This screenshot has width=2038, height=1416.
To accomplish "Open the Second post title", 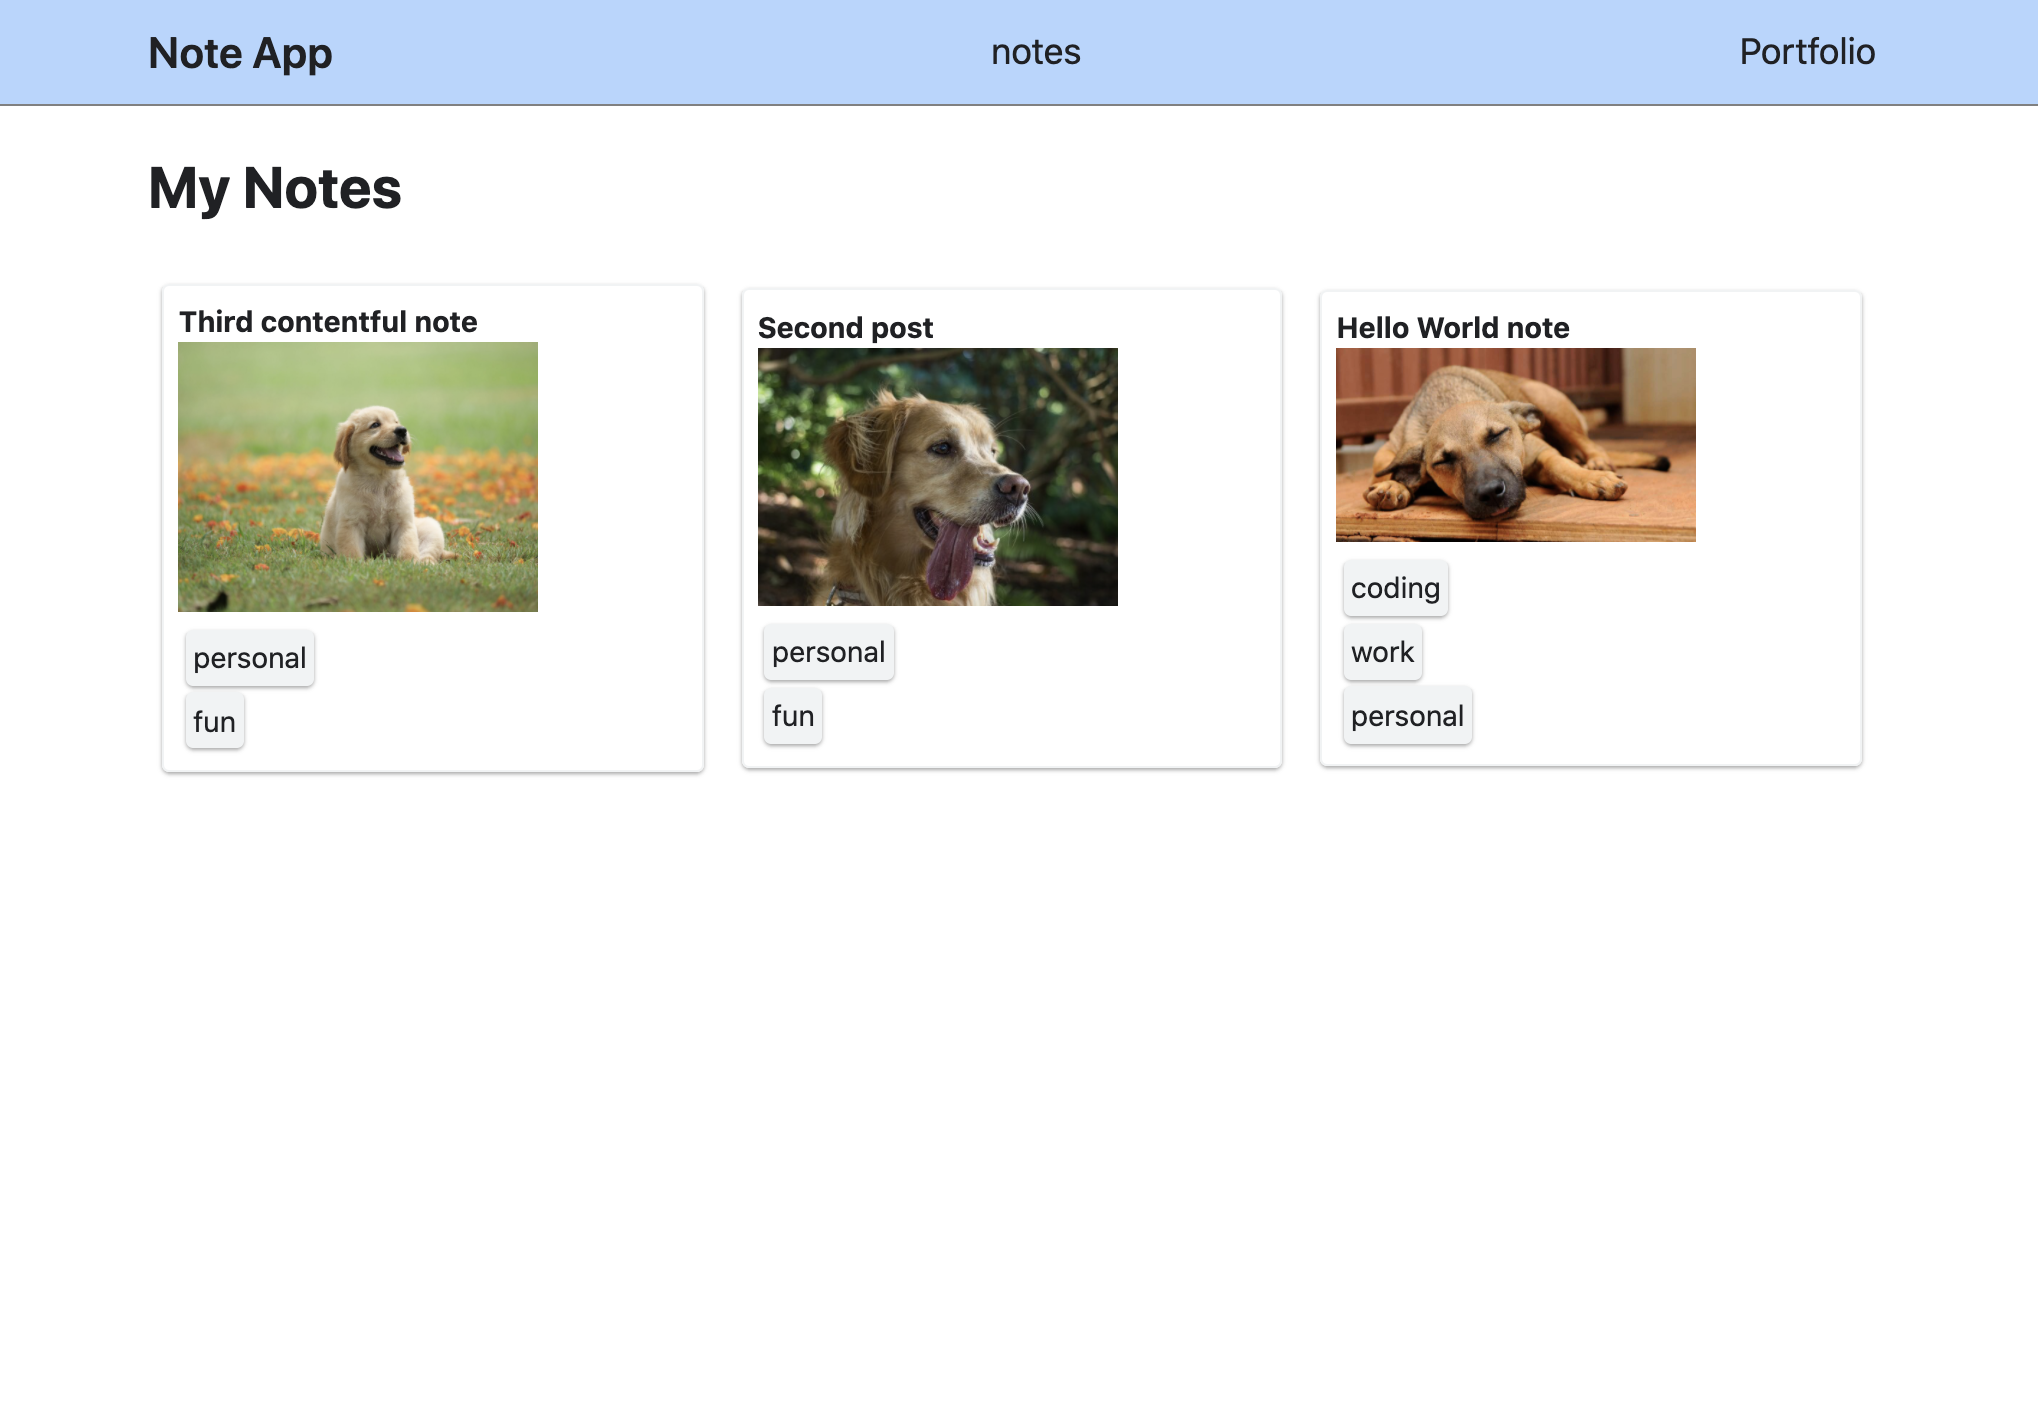I will [845, 328].
